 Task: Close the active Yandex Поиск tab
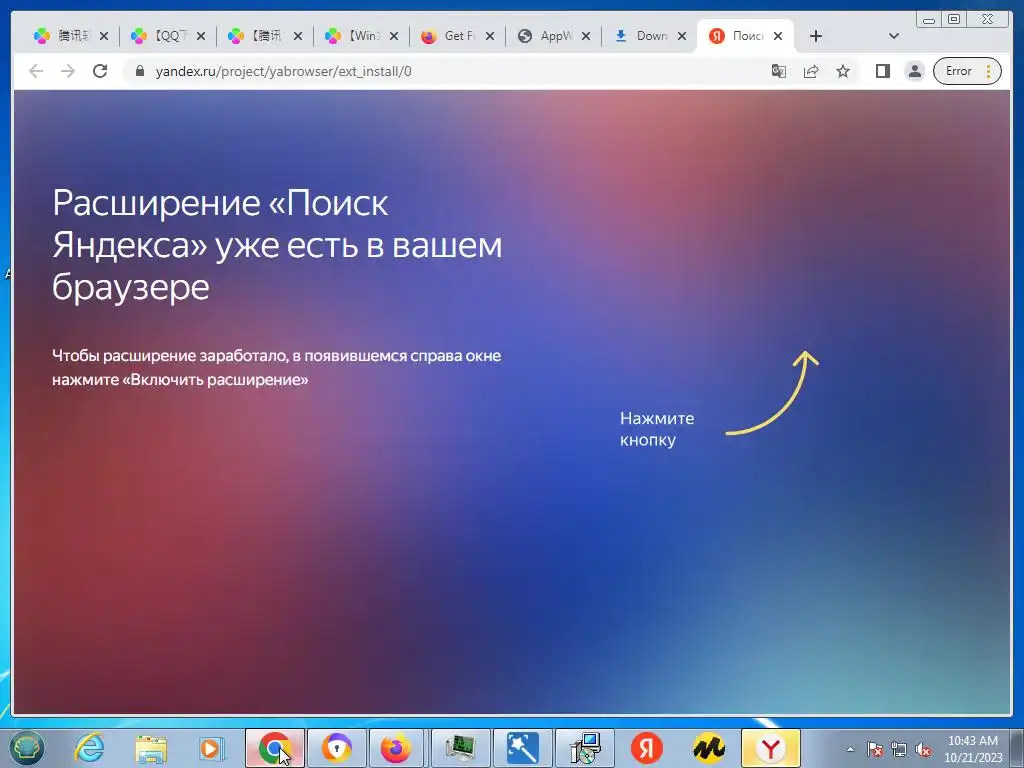point(778,37)
